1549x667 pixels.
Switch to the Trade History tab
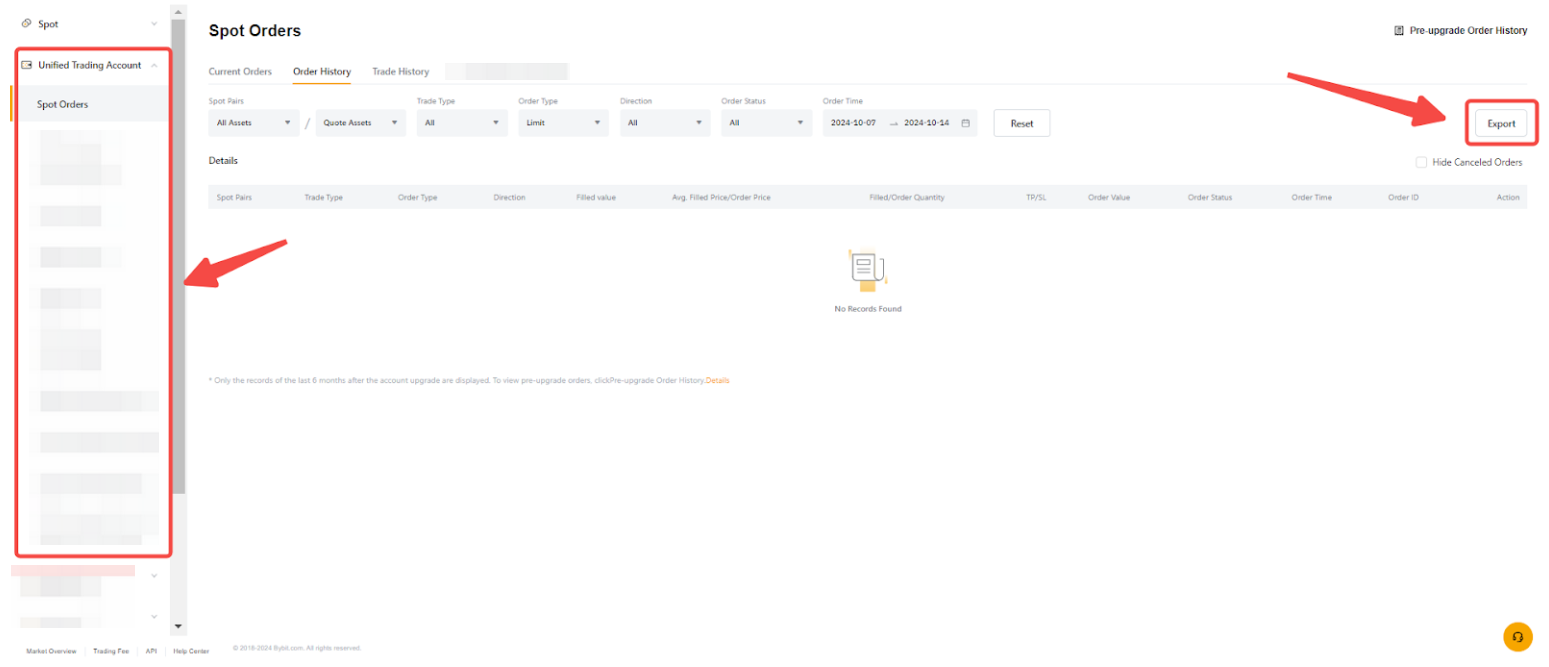click(400, 72)
